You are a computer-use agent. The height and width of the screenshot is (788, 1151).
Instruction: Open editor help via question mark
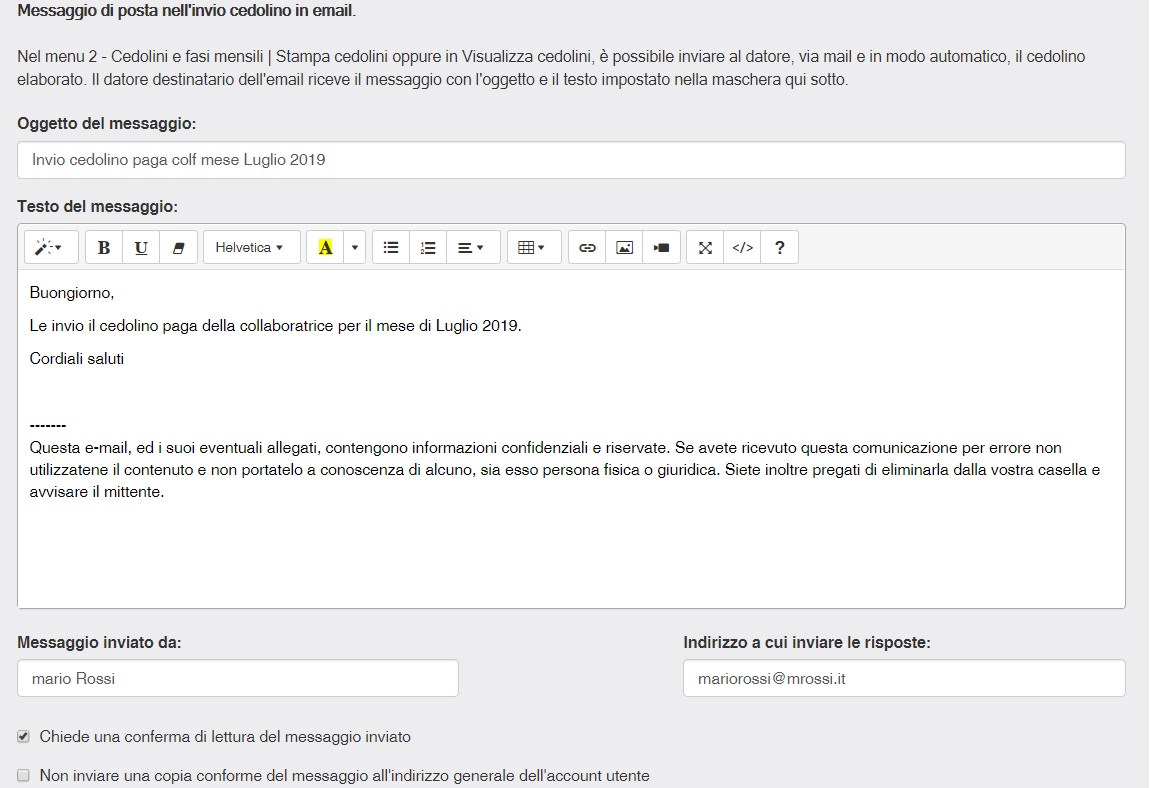pos(780,248)
